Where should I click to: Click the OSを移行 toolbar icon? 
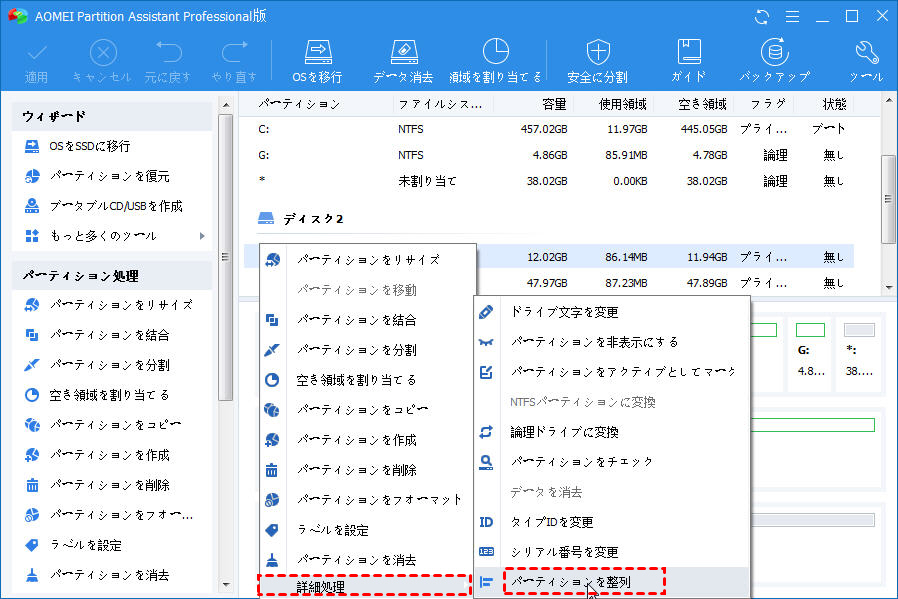click(x=317, y=61)
